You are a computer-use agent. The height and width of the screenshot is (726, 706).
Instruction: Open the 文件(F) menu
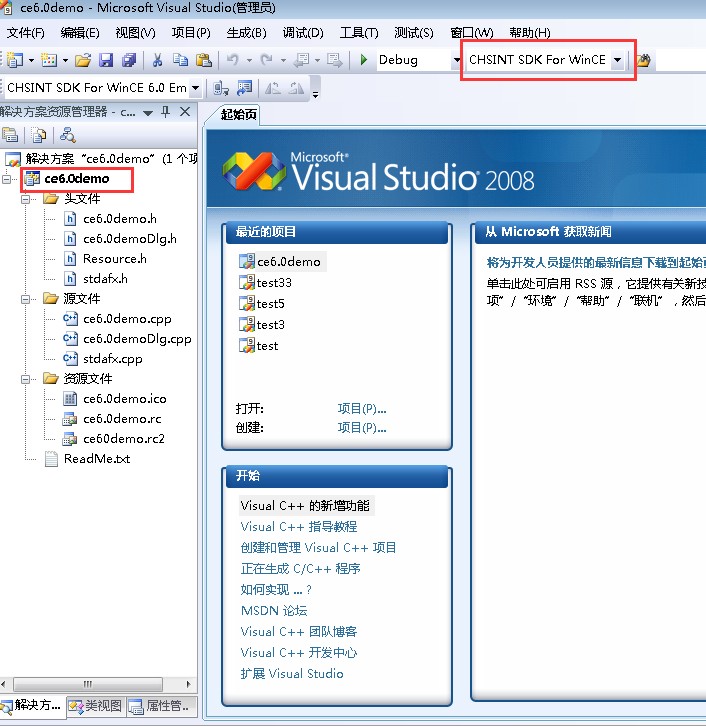pos(25,33)
